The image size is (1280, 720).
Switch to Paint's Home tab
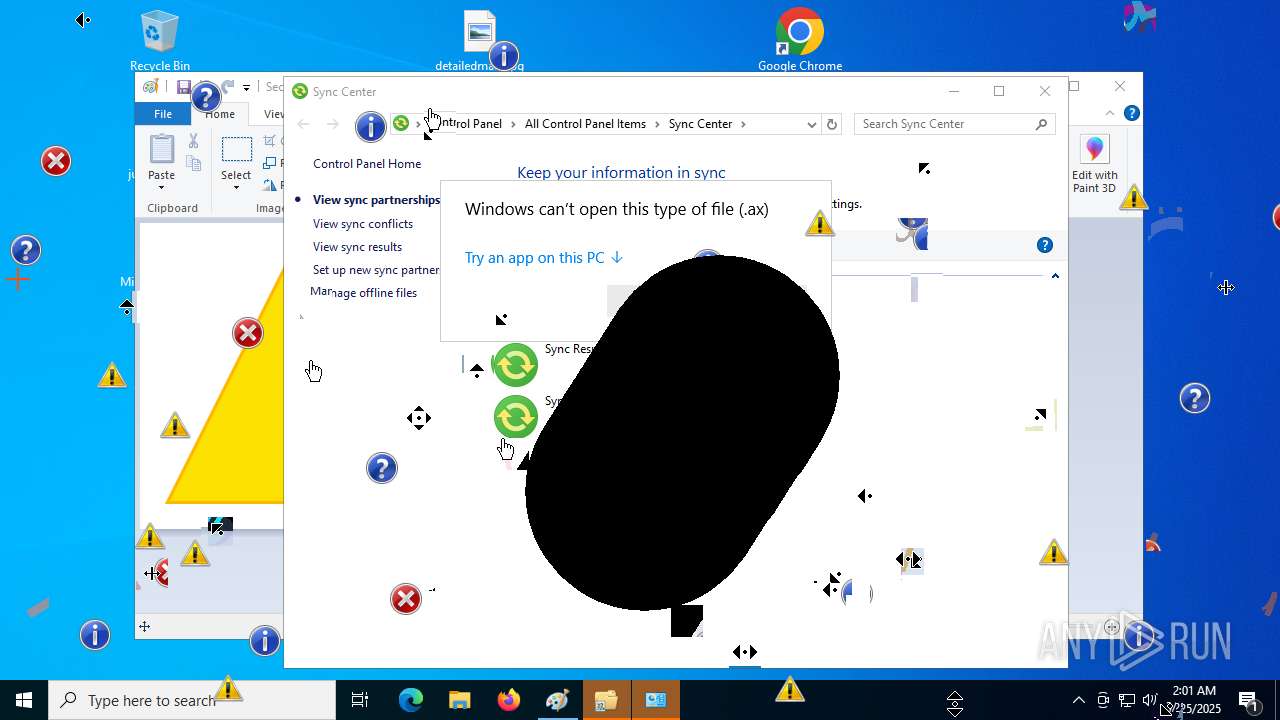(x=220, y=114)
